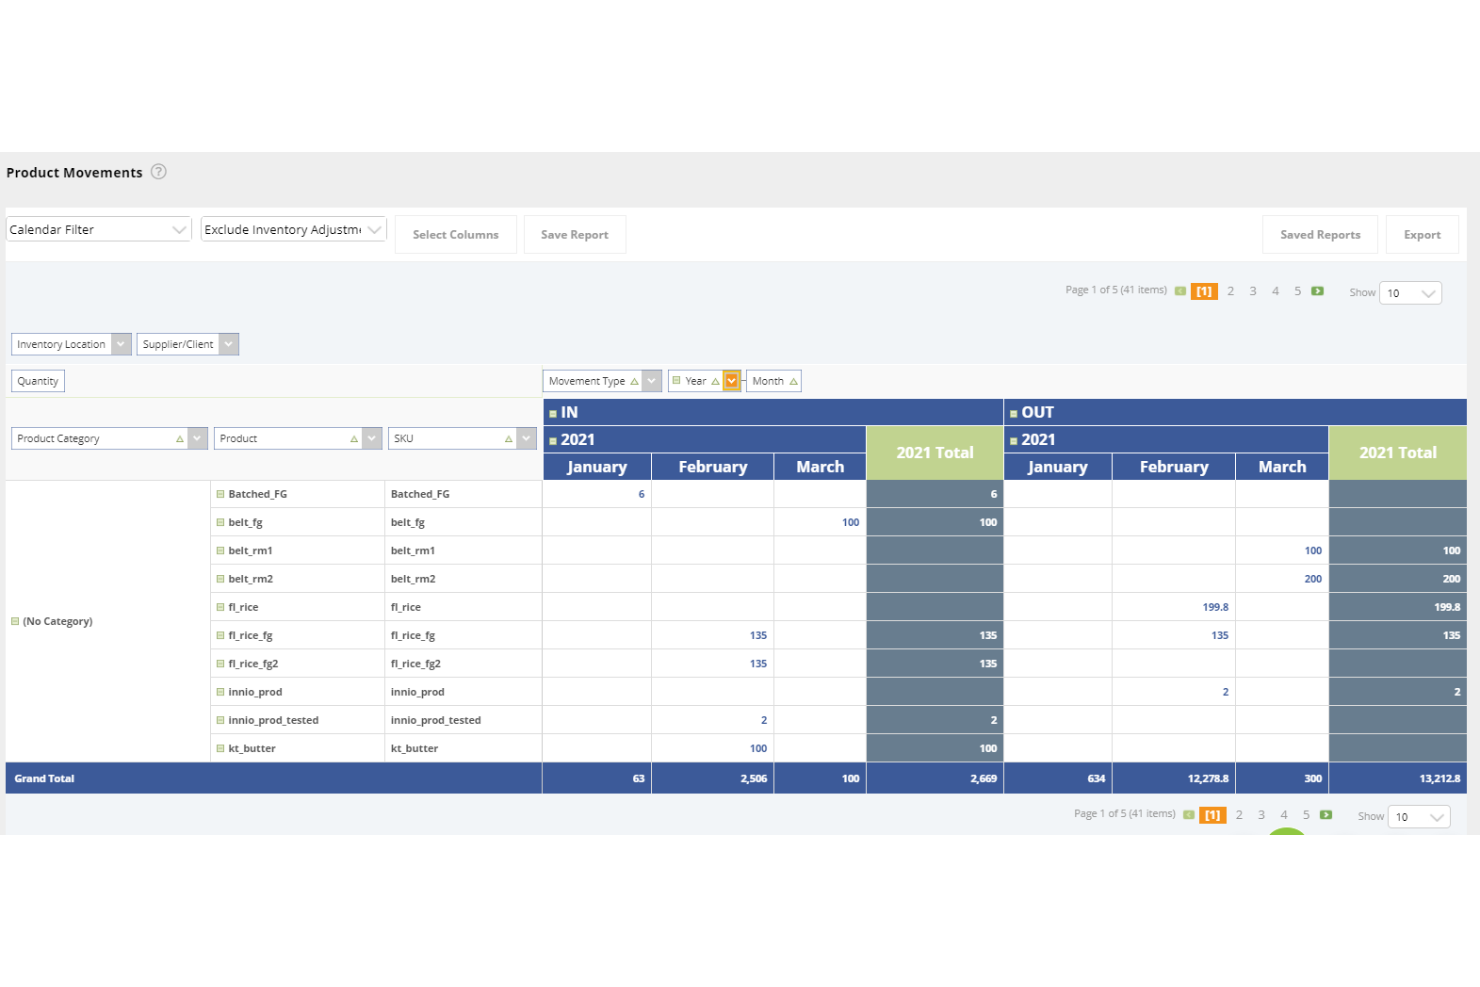Image resolution: width=1480 pixels, height=987 pixels.
Task: Go to next page using green arrow icon
Action: (x=1318, y=290)
